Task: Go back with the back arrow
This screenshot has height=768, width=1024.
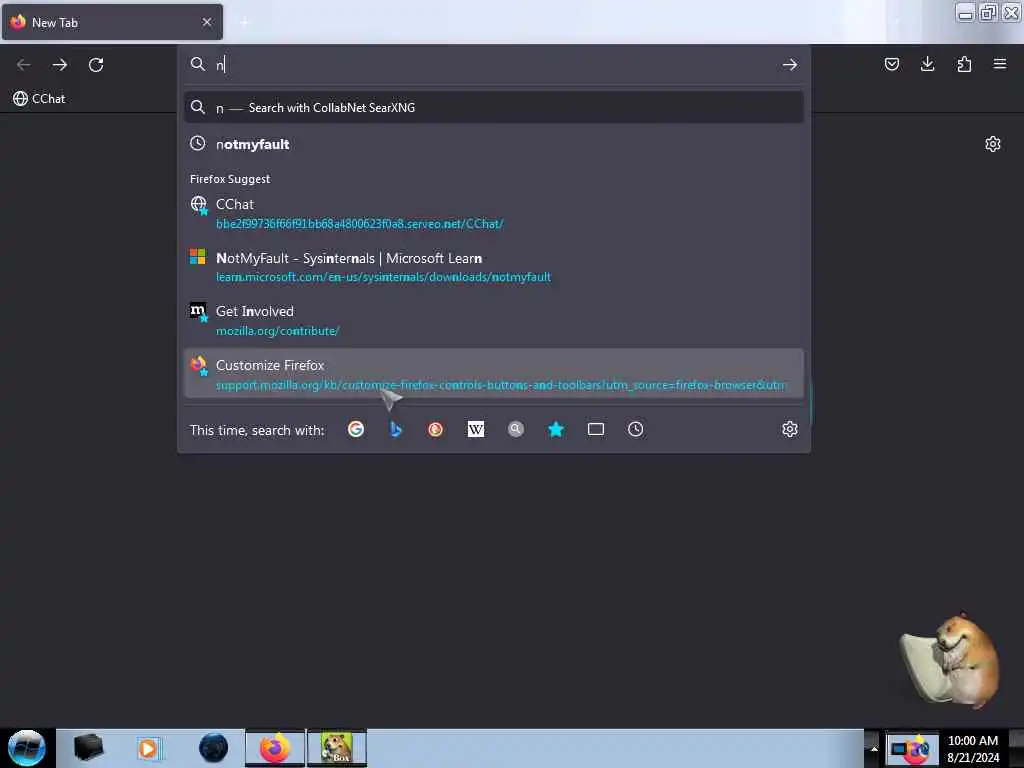Action: [x=24, y=65]
